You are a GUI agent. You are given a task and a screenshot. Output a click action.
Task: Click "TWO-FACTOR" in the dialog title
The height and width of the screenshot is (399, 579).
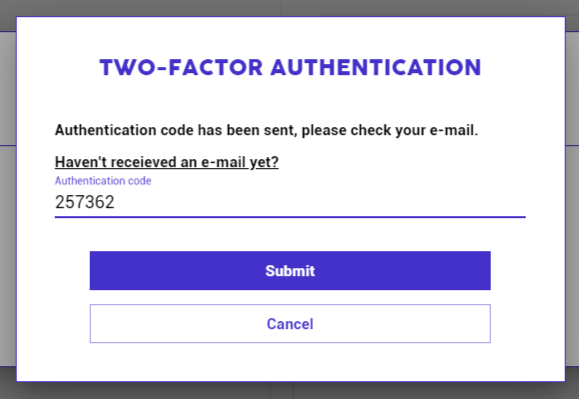coord(181,68)
